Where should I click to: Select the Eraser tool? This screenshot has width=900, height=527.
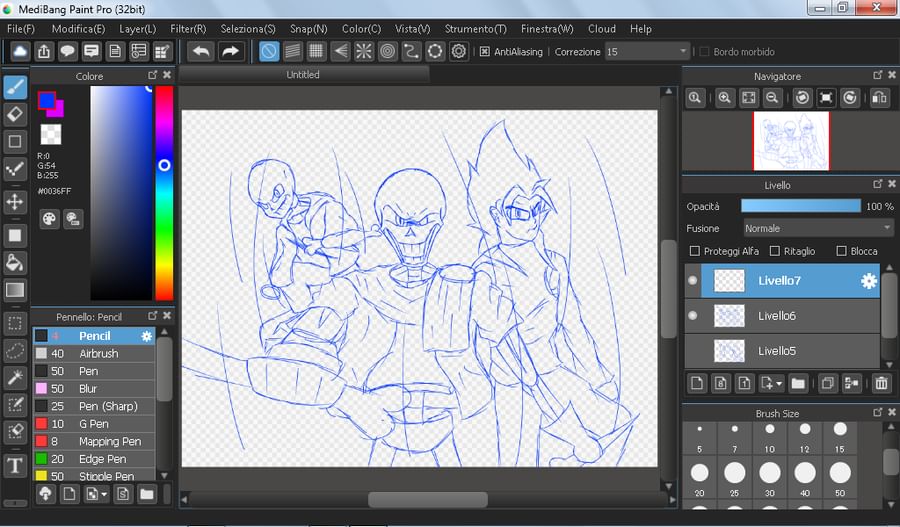point(15,114)
